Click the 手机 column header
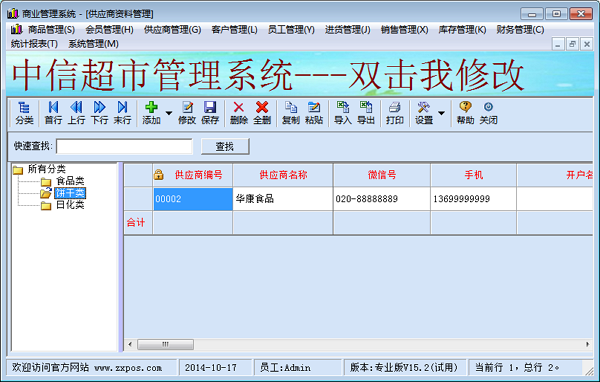Image resolution: width=600 pixels, height=382 pixels. (x=474, y=175)
